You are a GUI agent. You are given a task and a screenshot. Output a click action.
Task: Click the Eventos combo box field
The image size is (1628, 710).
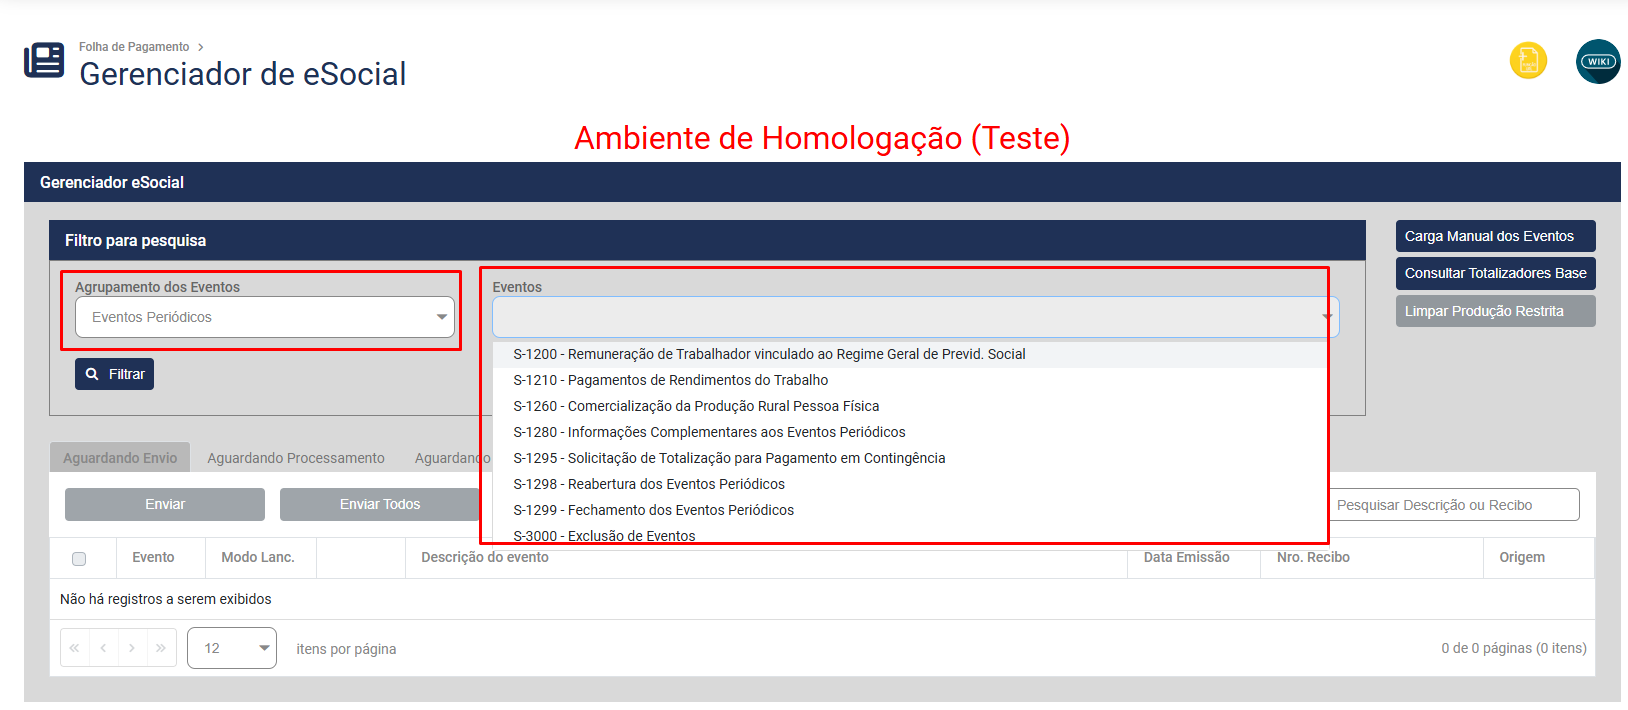click(x=915, y=317)
